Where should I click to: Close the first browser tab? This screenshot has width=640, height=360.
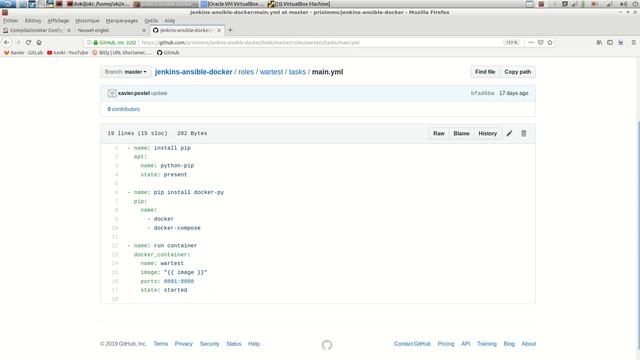click(69, 30)
